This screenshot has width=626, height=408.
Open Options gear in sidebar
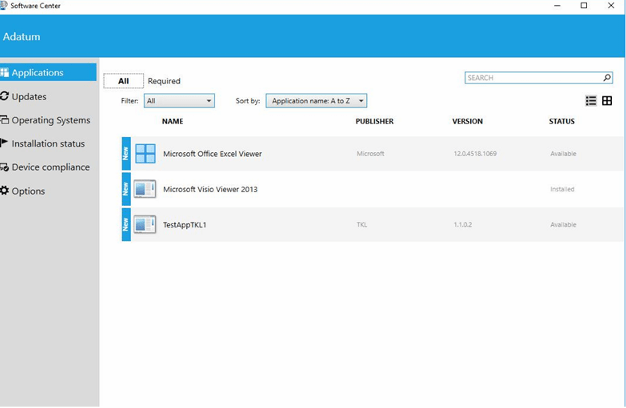click(x=27, y=191)
